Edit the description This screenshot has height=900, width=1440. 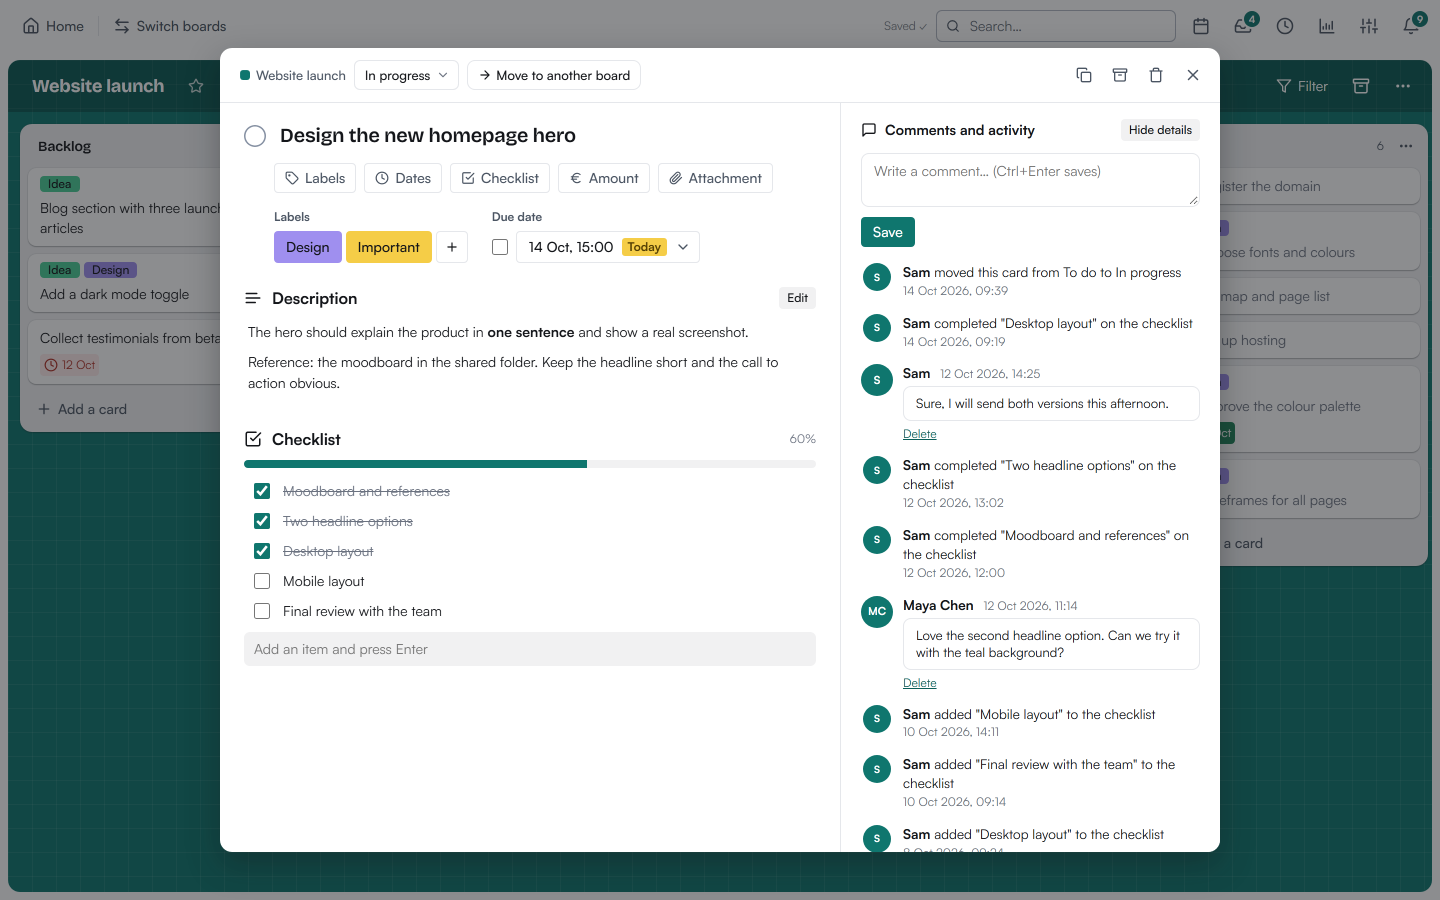coord(797,298)
